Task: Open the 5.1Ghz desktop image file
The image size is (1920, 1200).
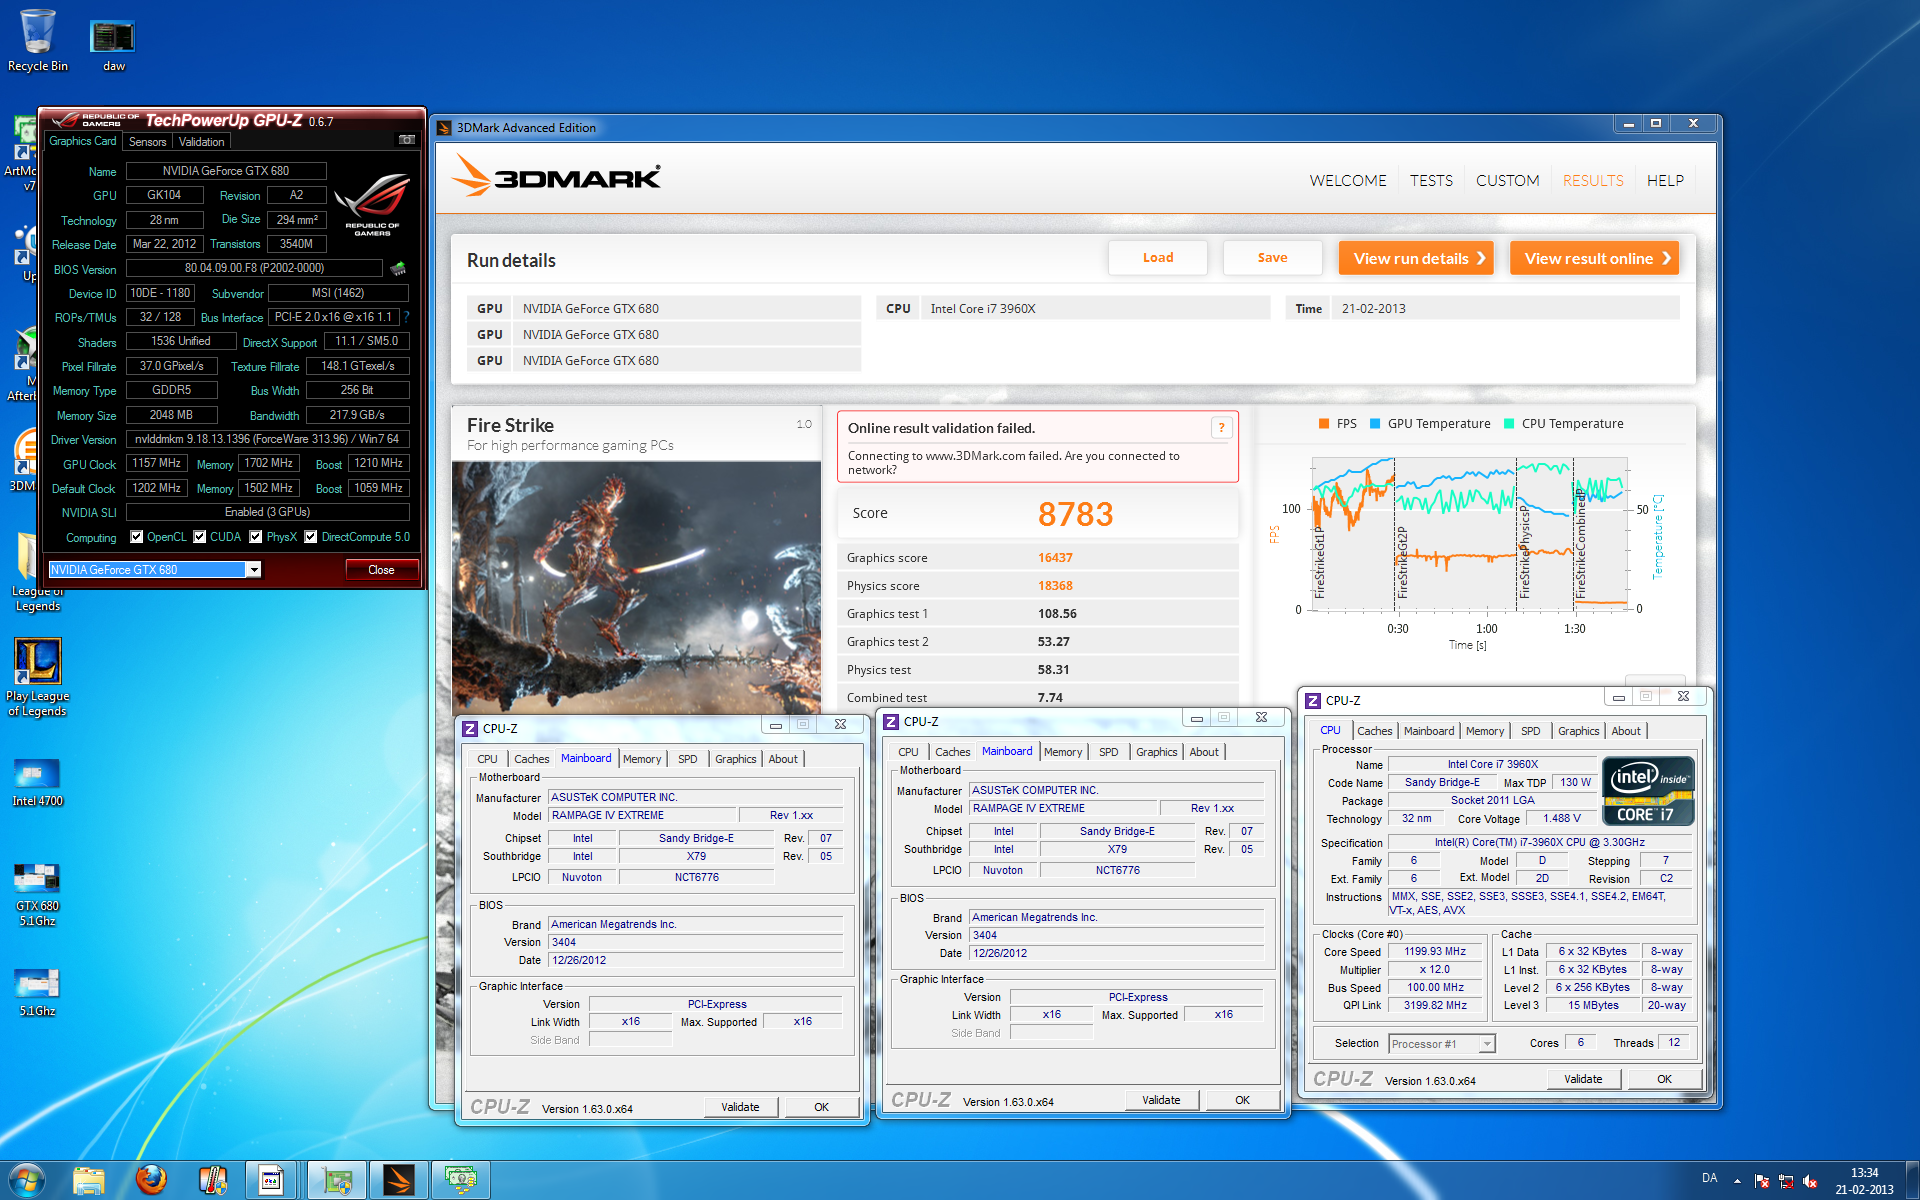Action: [38, 992]
